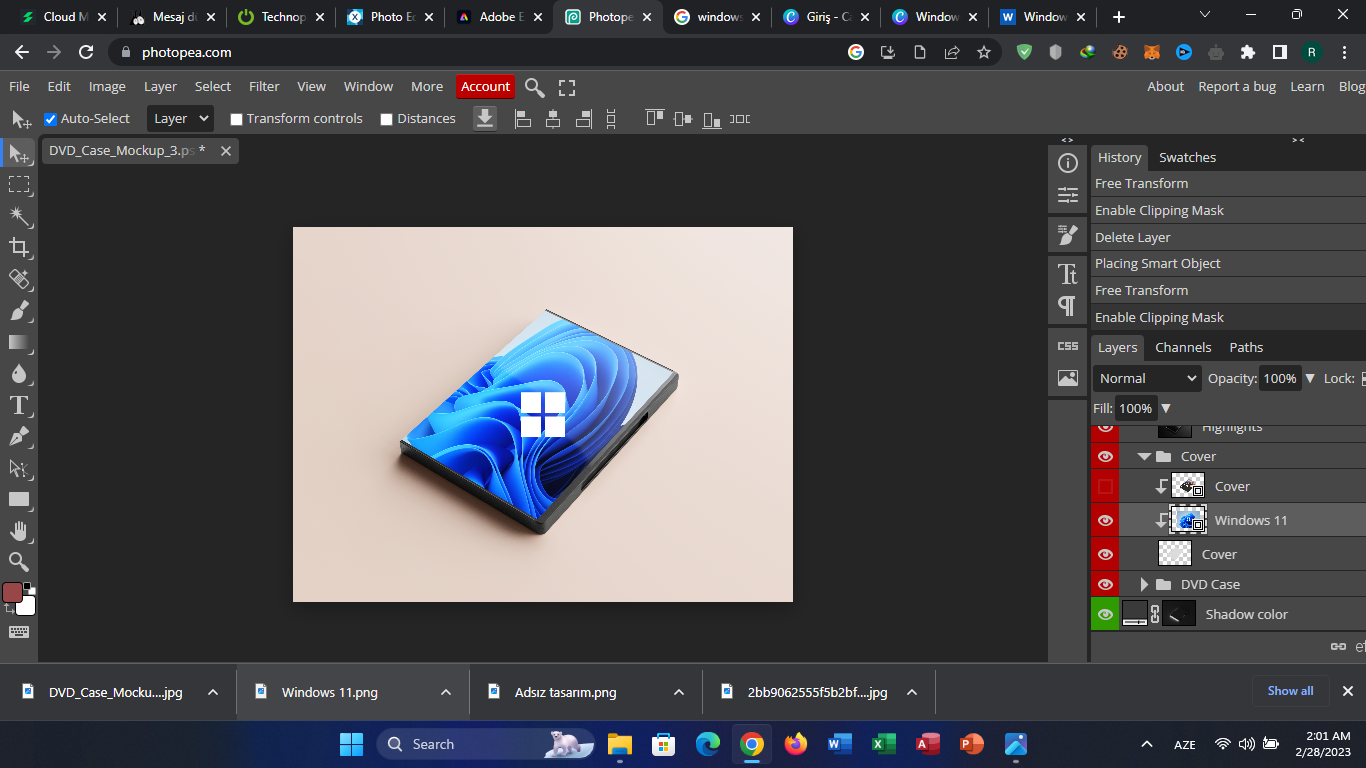Open the Opacity slider dropdown arrow
This screenshot has width=1366, height=768.
tap(1310, 379)
